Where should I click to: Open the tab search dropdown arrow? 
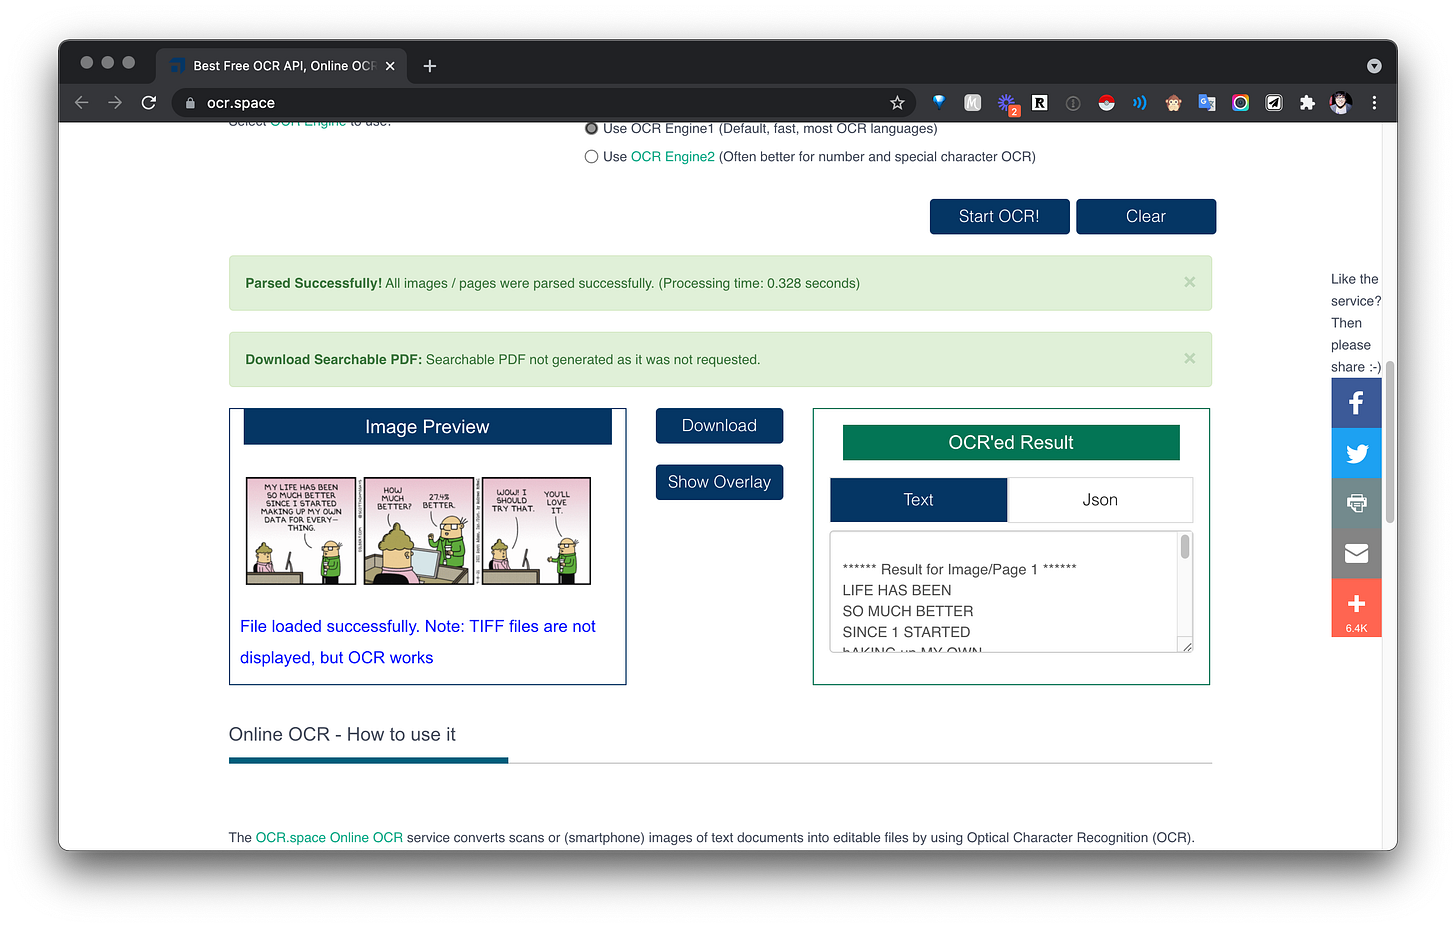click(x=1374, y=66)
